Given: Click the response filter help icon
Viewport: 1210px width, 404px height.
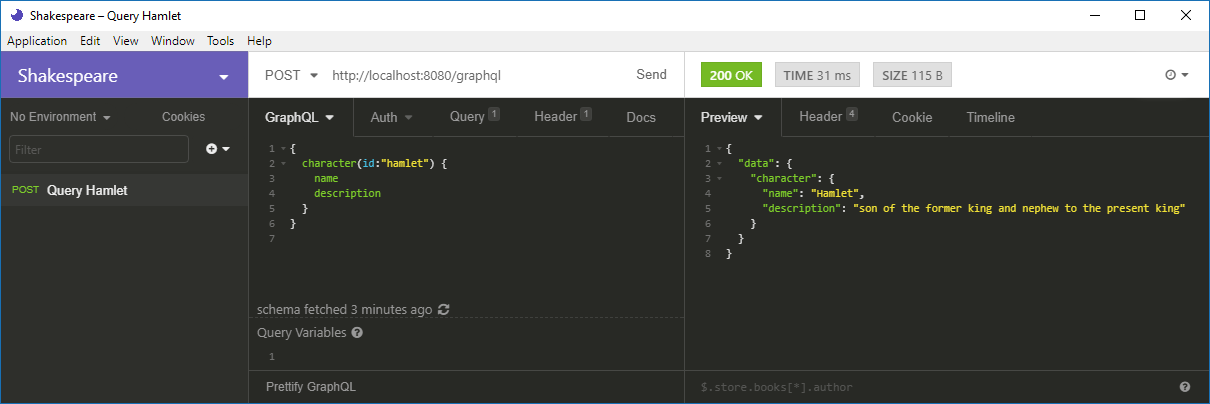Looking at the screenshot, I should click(x=1185, y=387).
